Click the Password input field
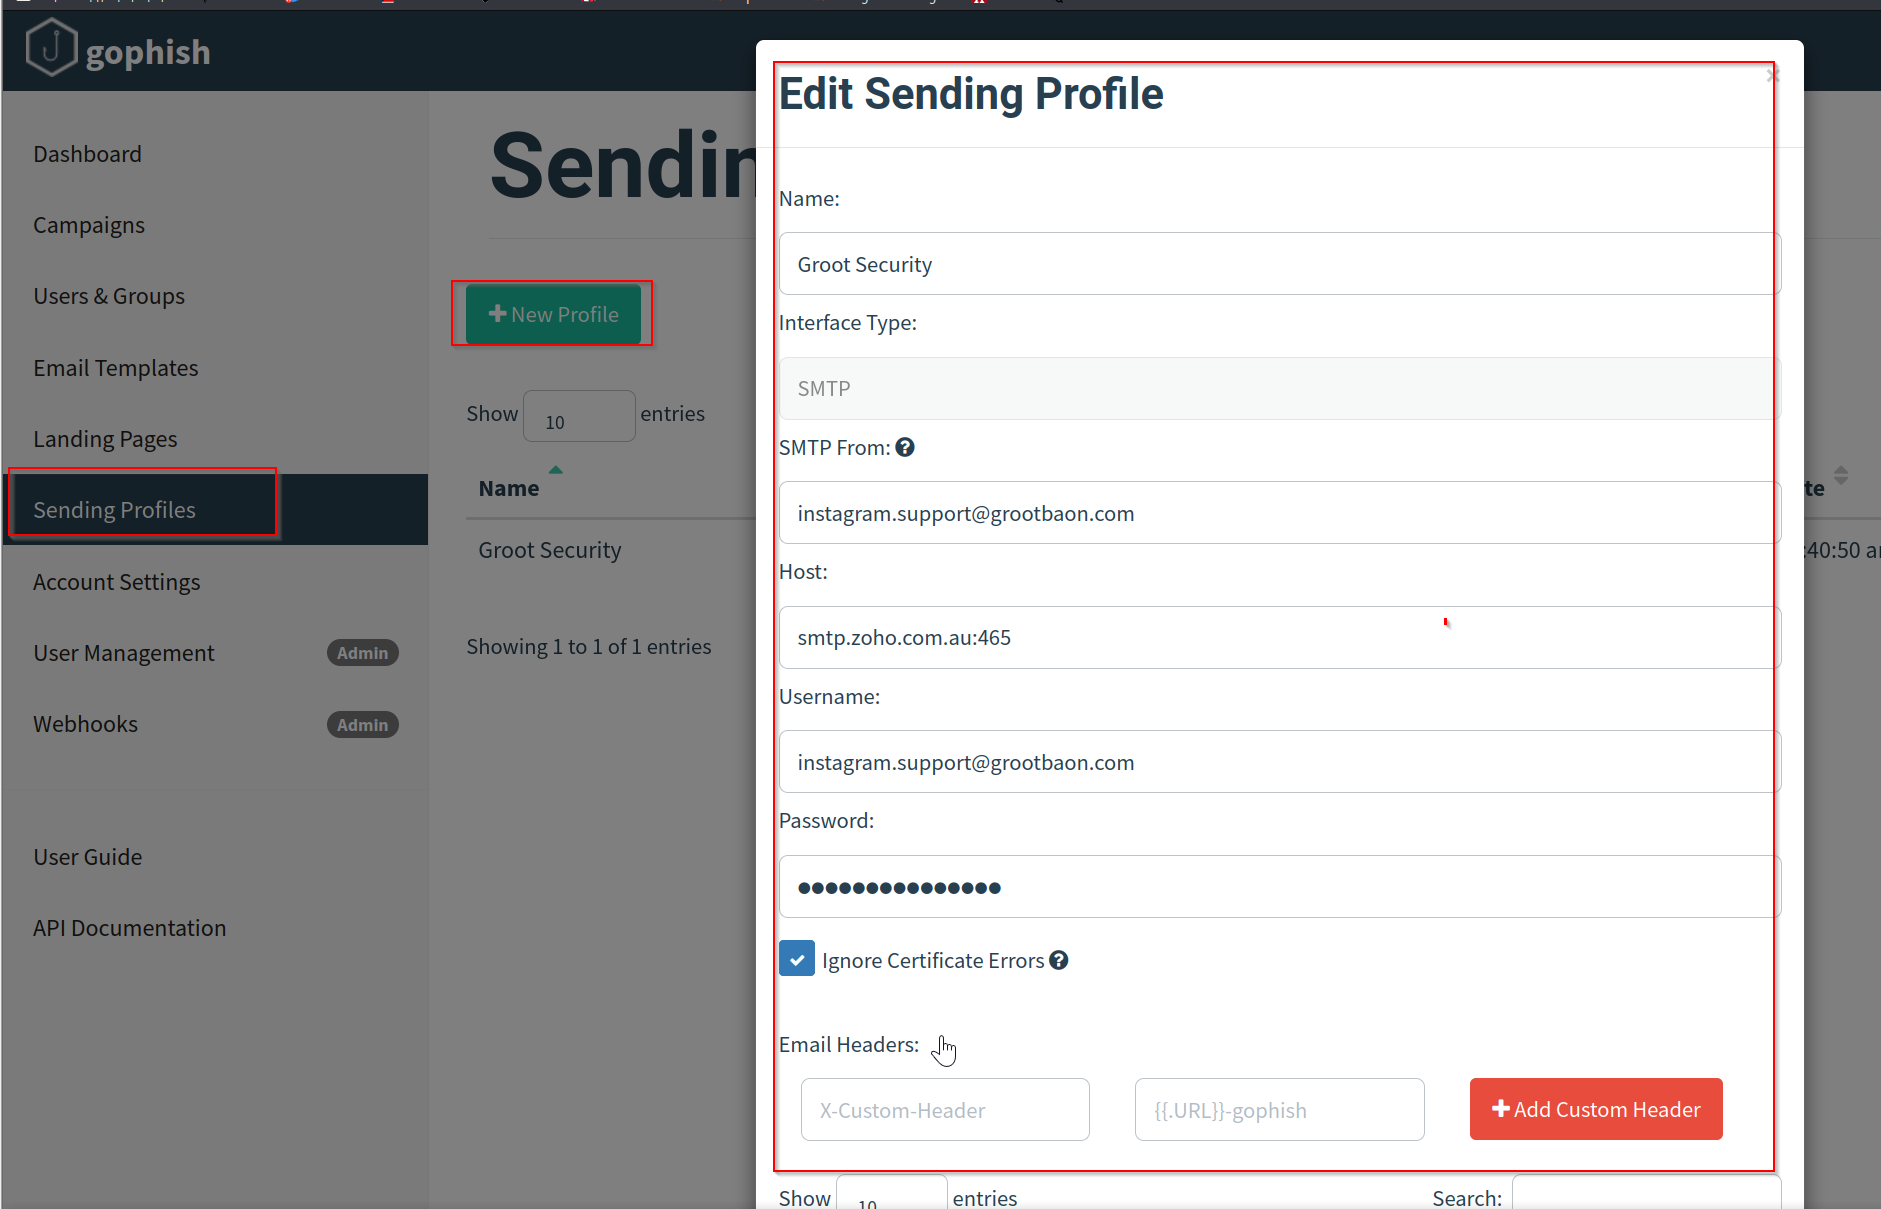This screenshot has width=1881, height=1209. click(1280, 886)
